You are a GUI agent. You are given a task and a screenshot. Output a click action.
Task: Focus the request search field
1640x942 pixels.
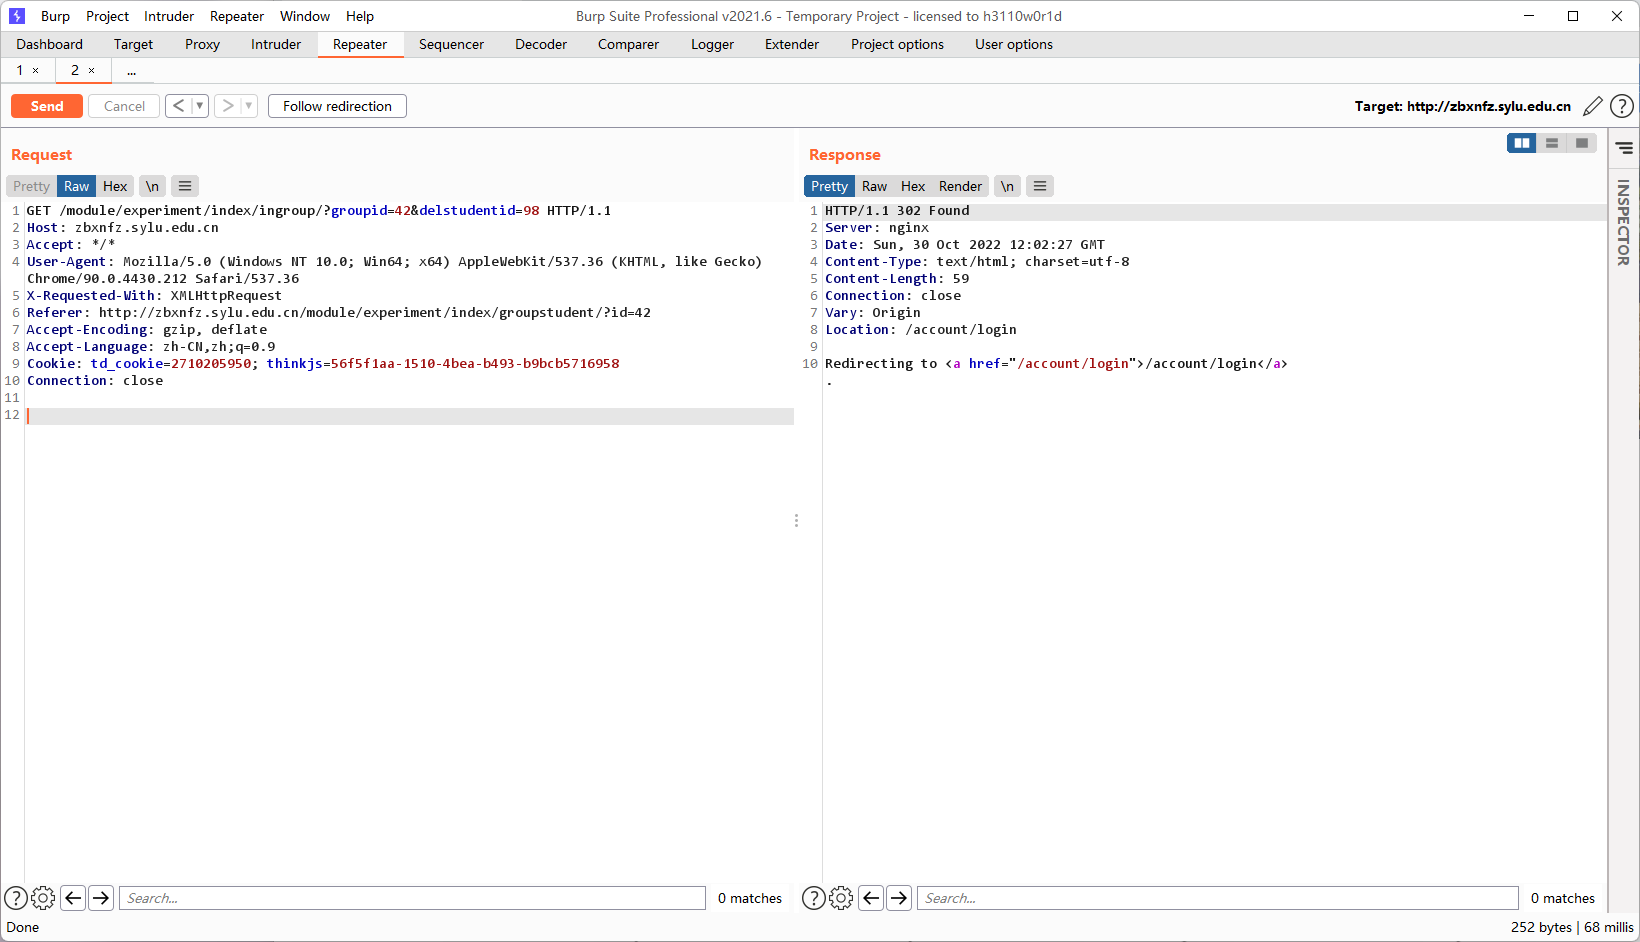pos(413,898)
